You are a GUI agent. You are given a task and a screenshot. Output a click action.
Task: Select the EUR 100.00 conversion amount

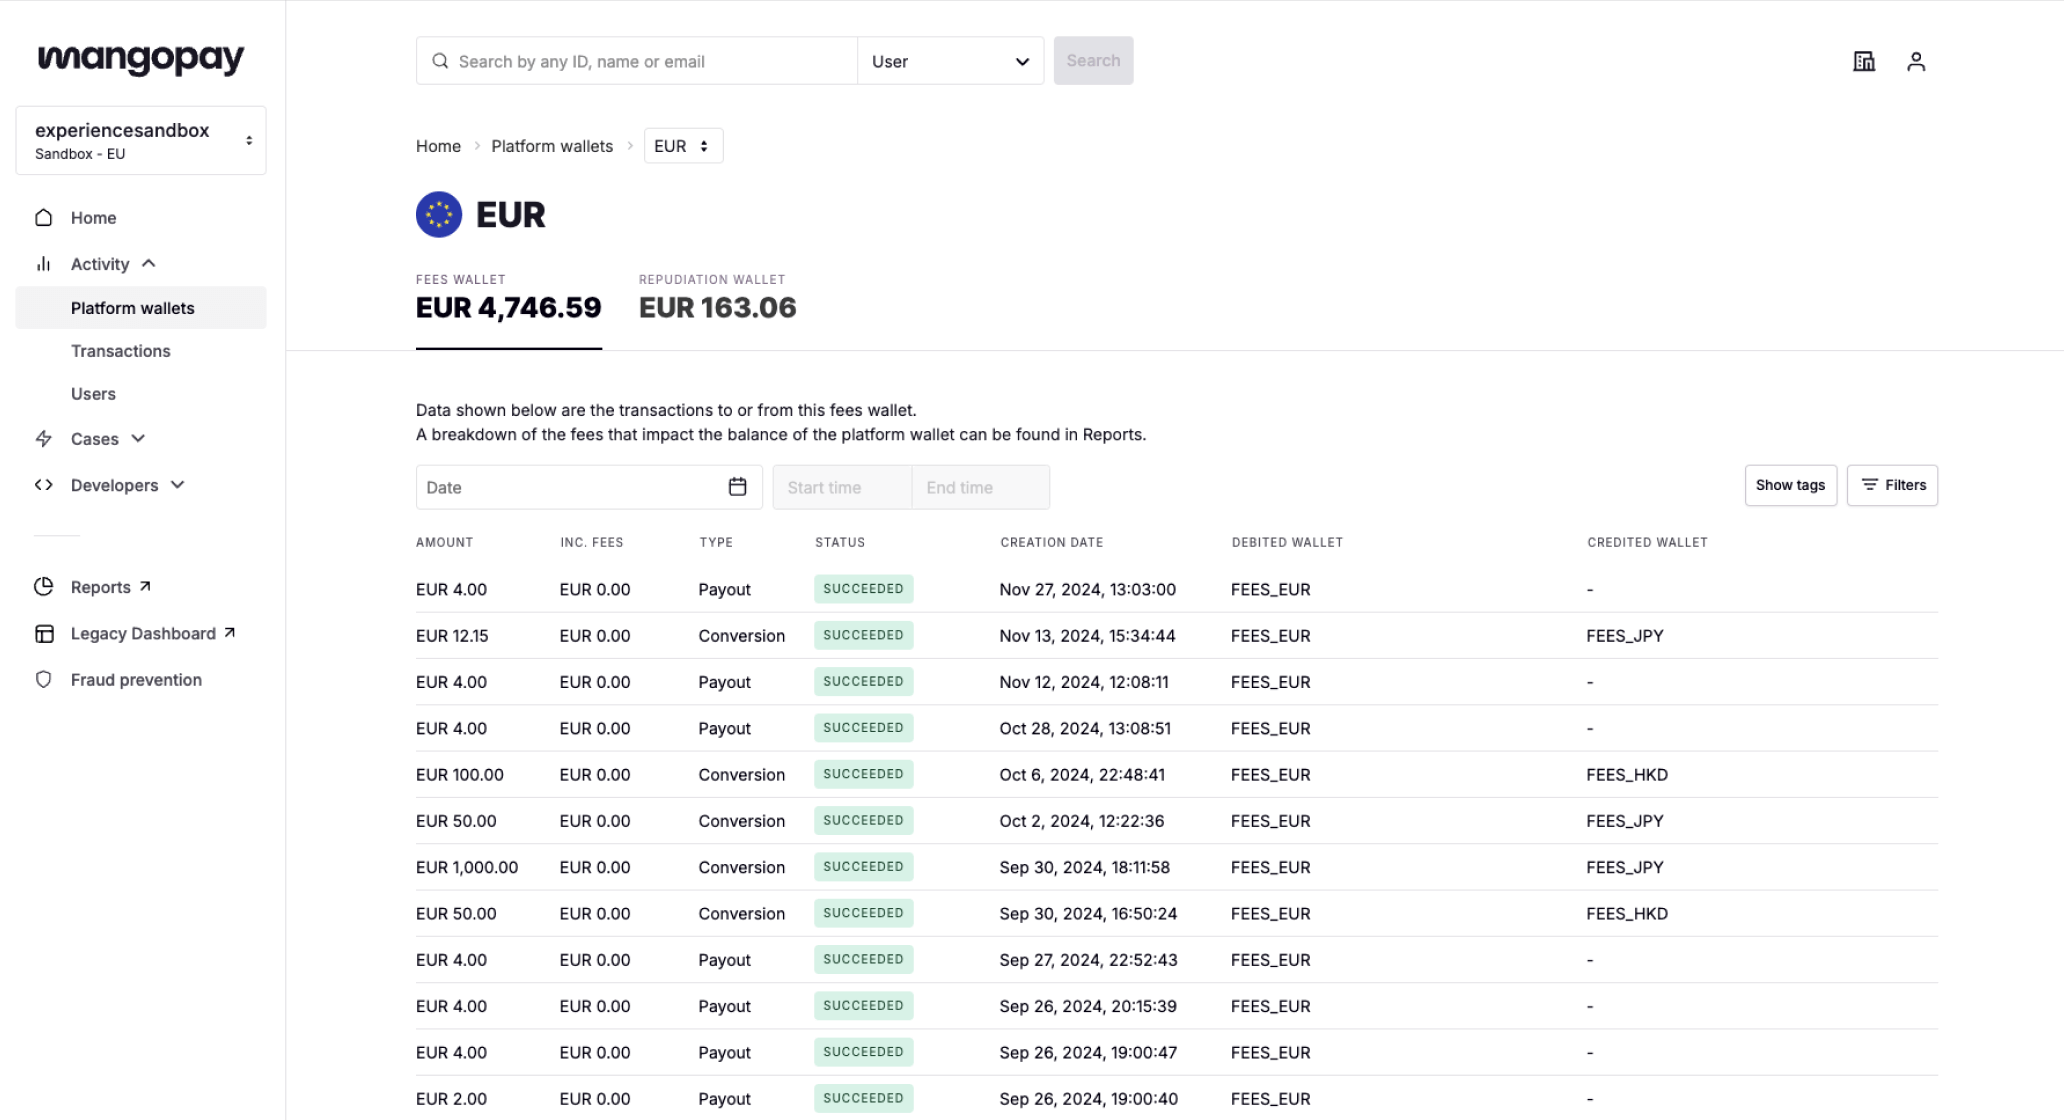[460, 775]
